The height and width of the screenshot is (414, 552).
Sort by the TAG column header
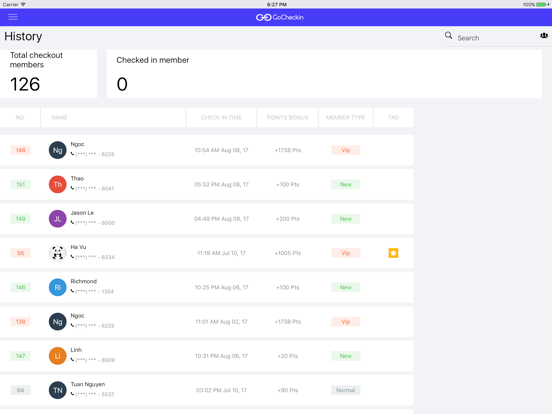coord(393,117)
